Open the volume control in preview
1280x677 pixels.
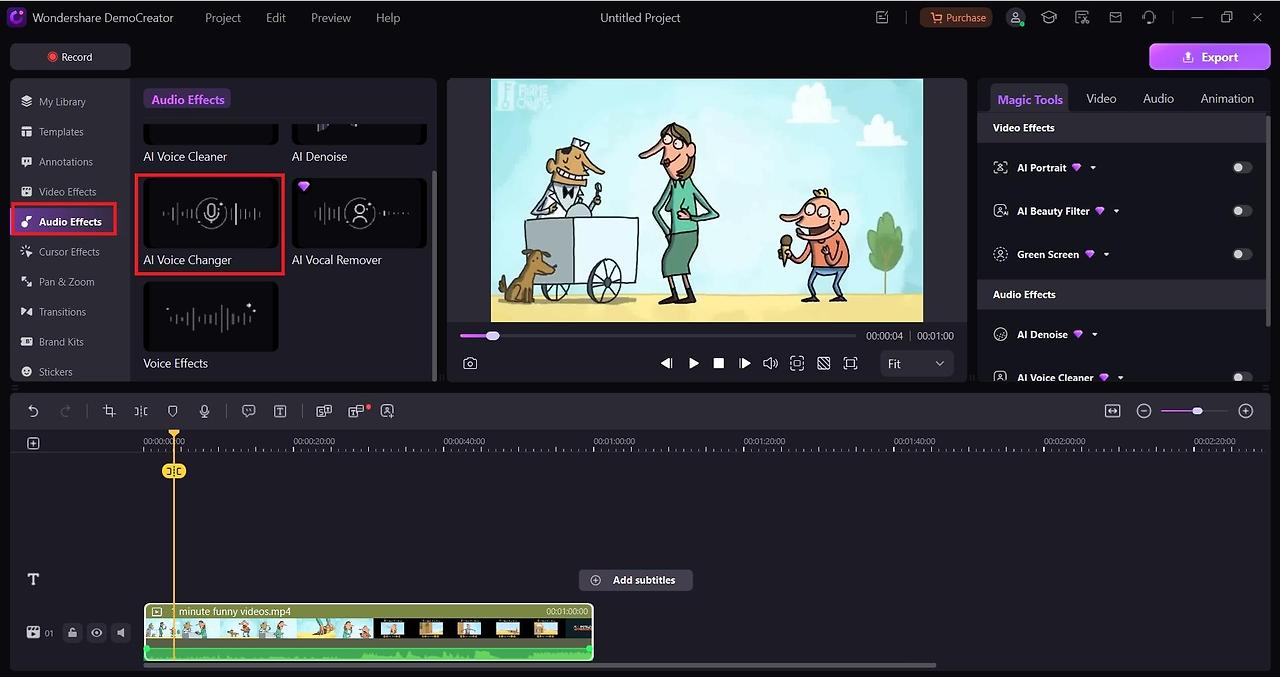770,364
